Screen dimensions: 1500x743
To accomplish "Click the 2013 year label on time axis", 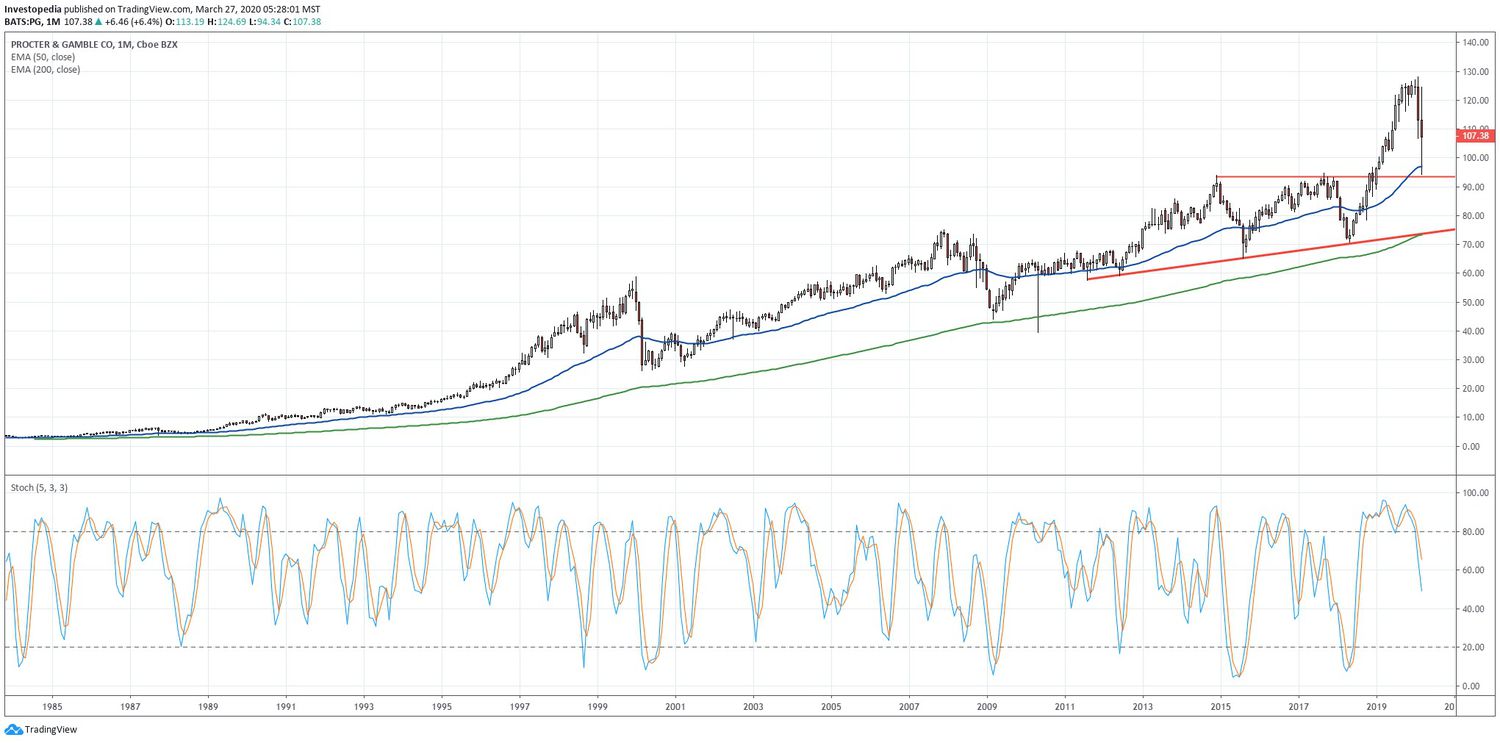I will (1143, 707).
